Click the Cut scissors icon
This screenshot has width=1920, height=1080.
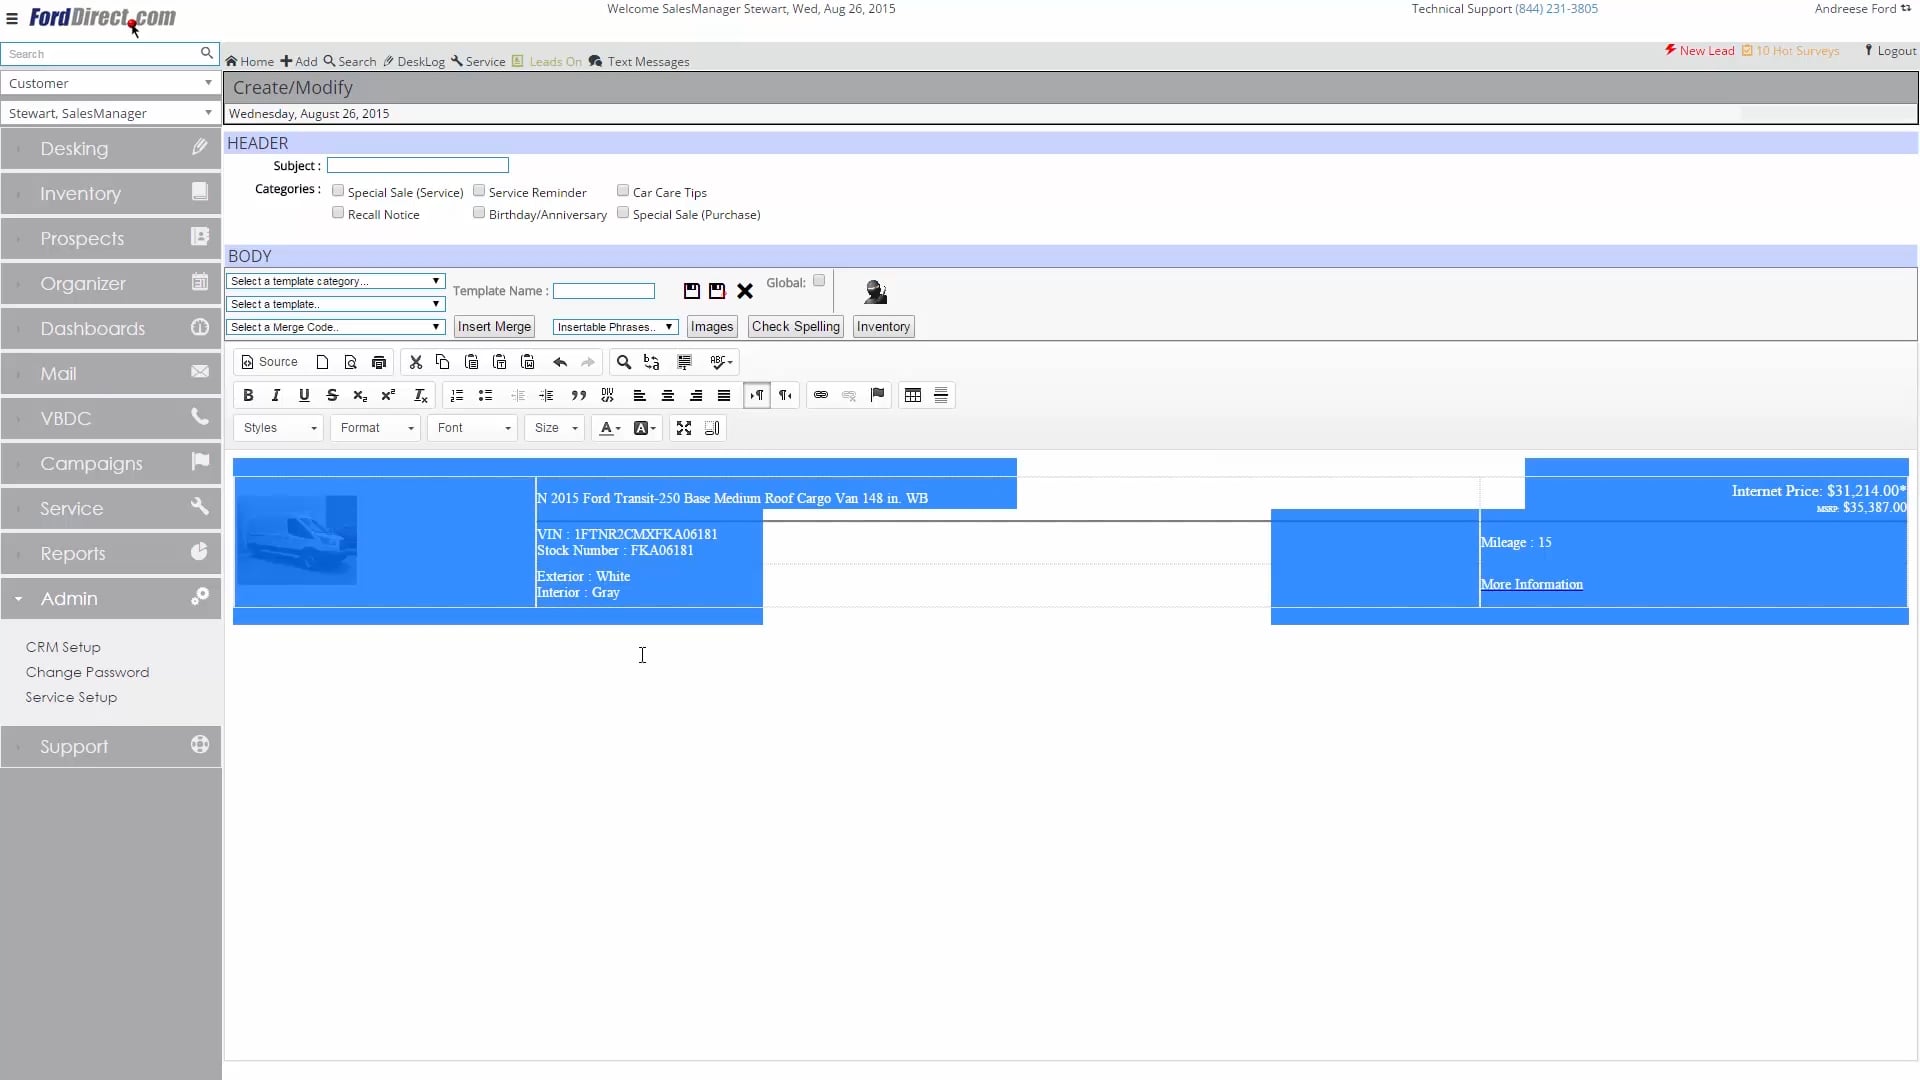click(416, 362)
